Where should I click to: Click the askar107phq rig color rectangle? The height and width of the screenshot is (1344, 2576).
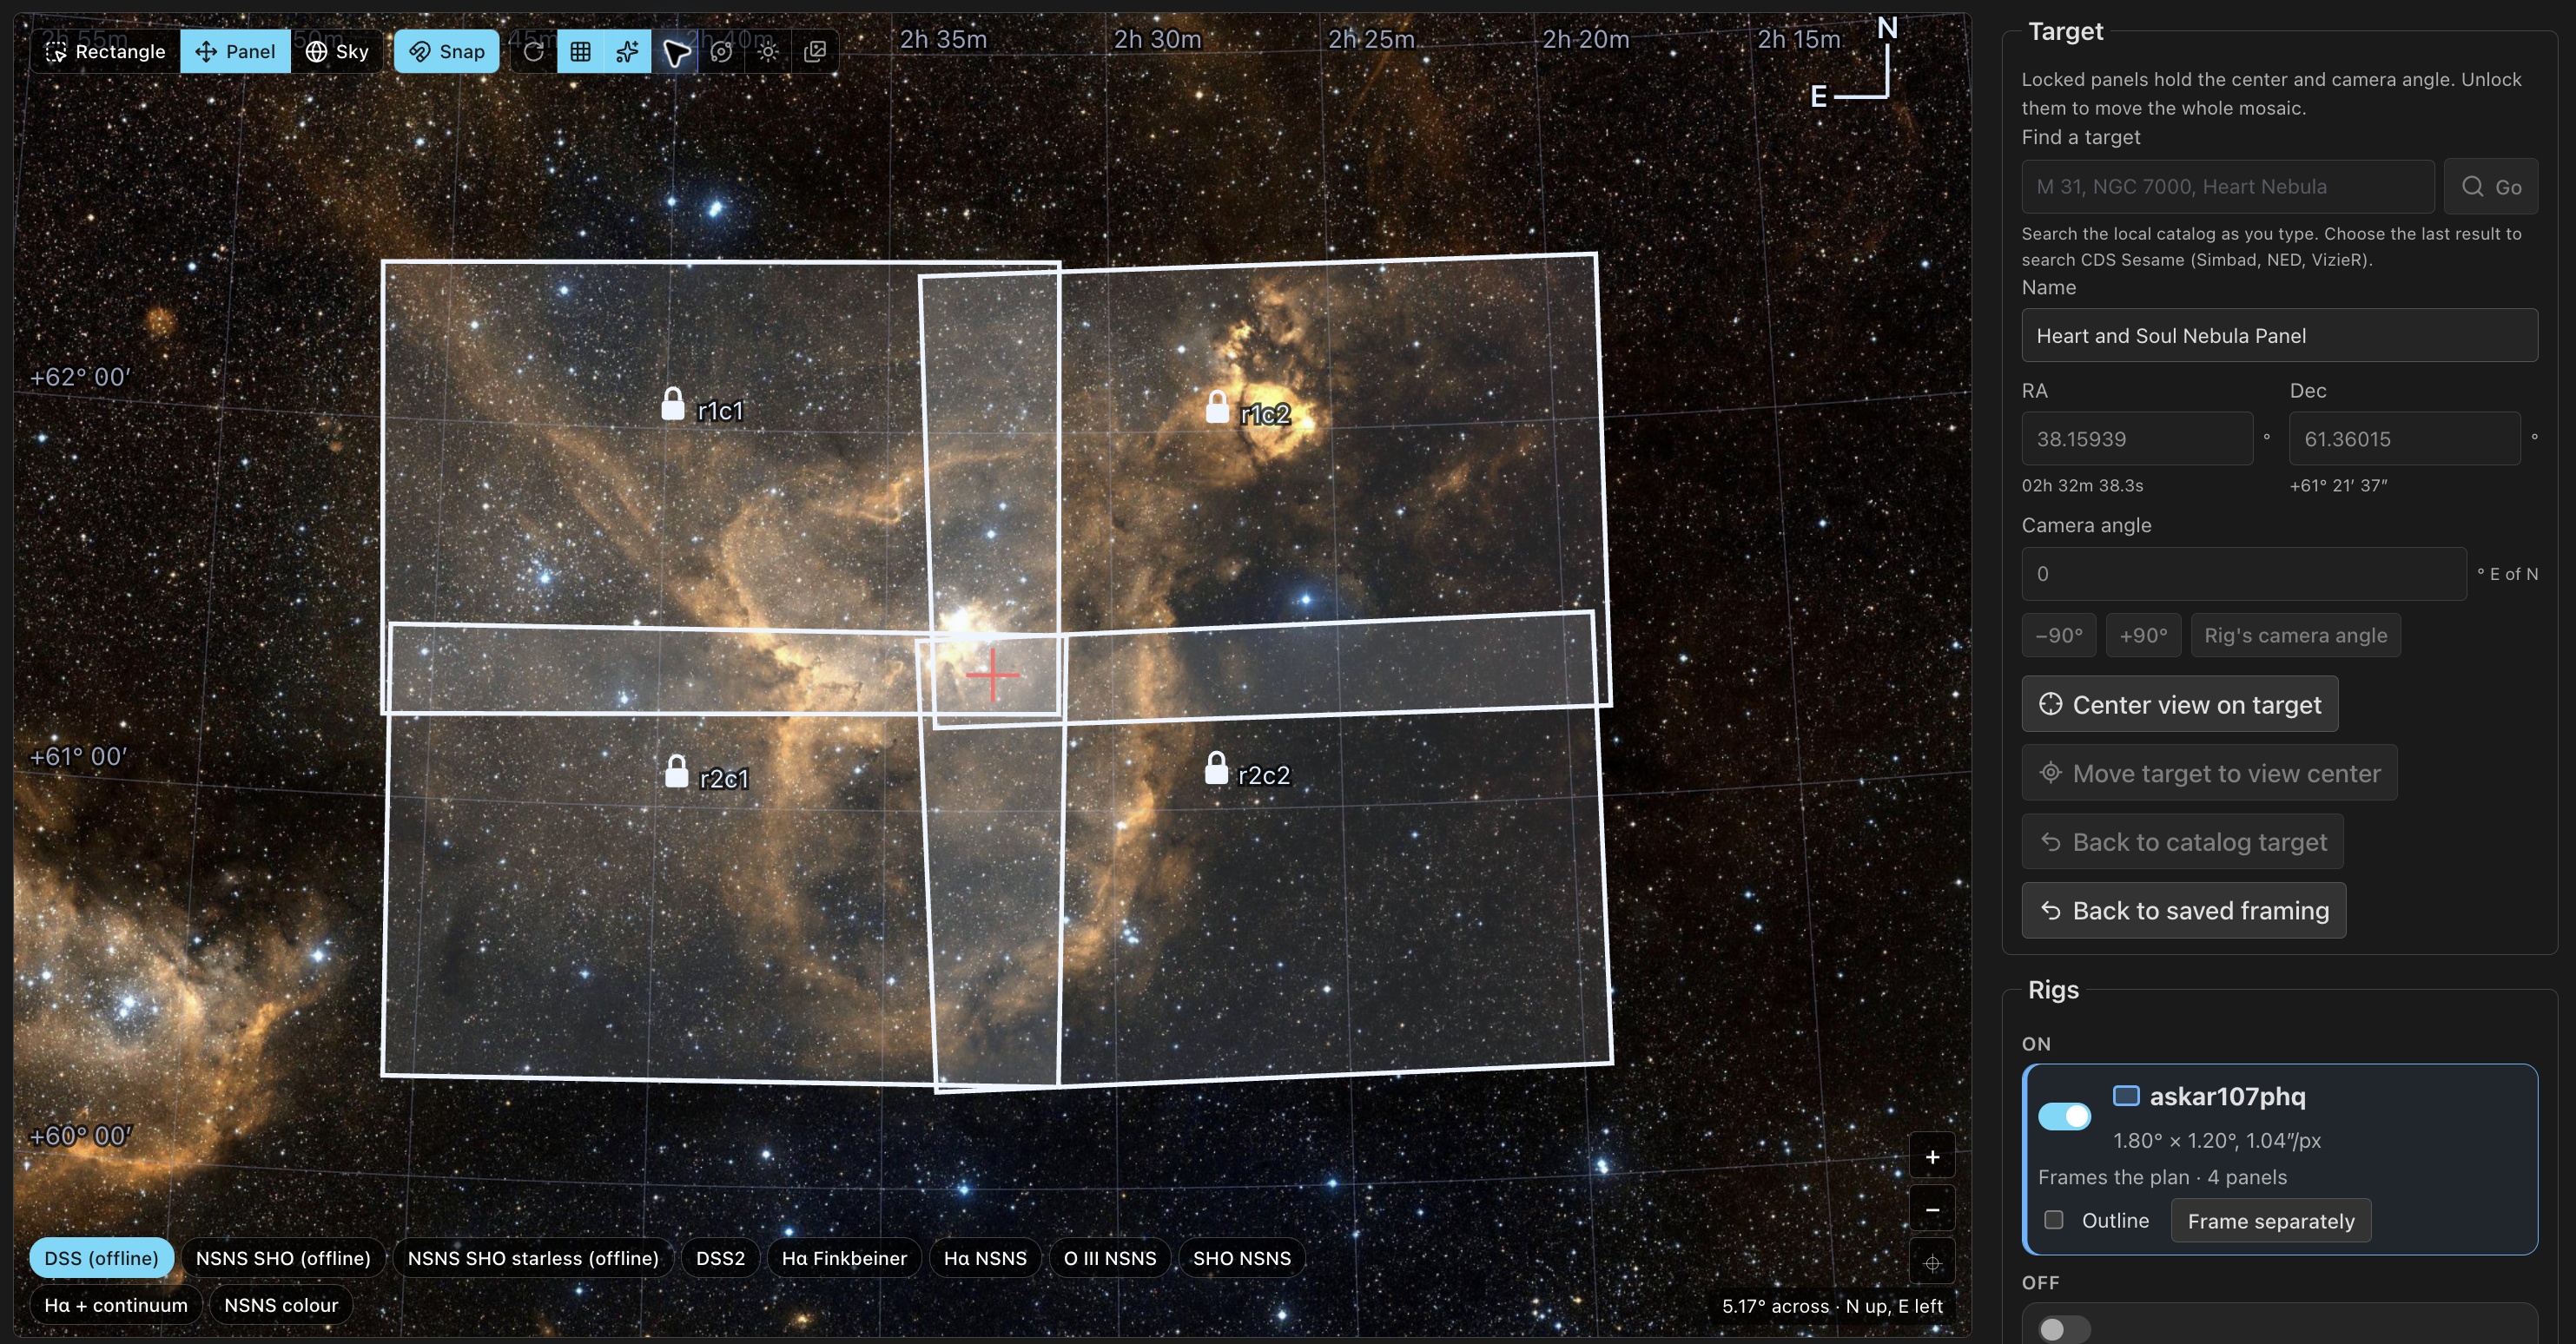[x=2126, y=1096]
